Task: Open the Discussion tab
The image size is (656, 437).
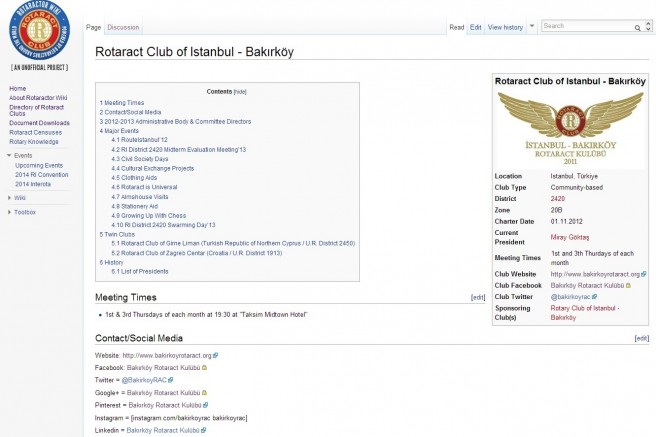Action: tap(123, 27)
